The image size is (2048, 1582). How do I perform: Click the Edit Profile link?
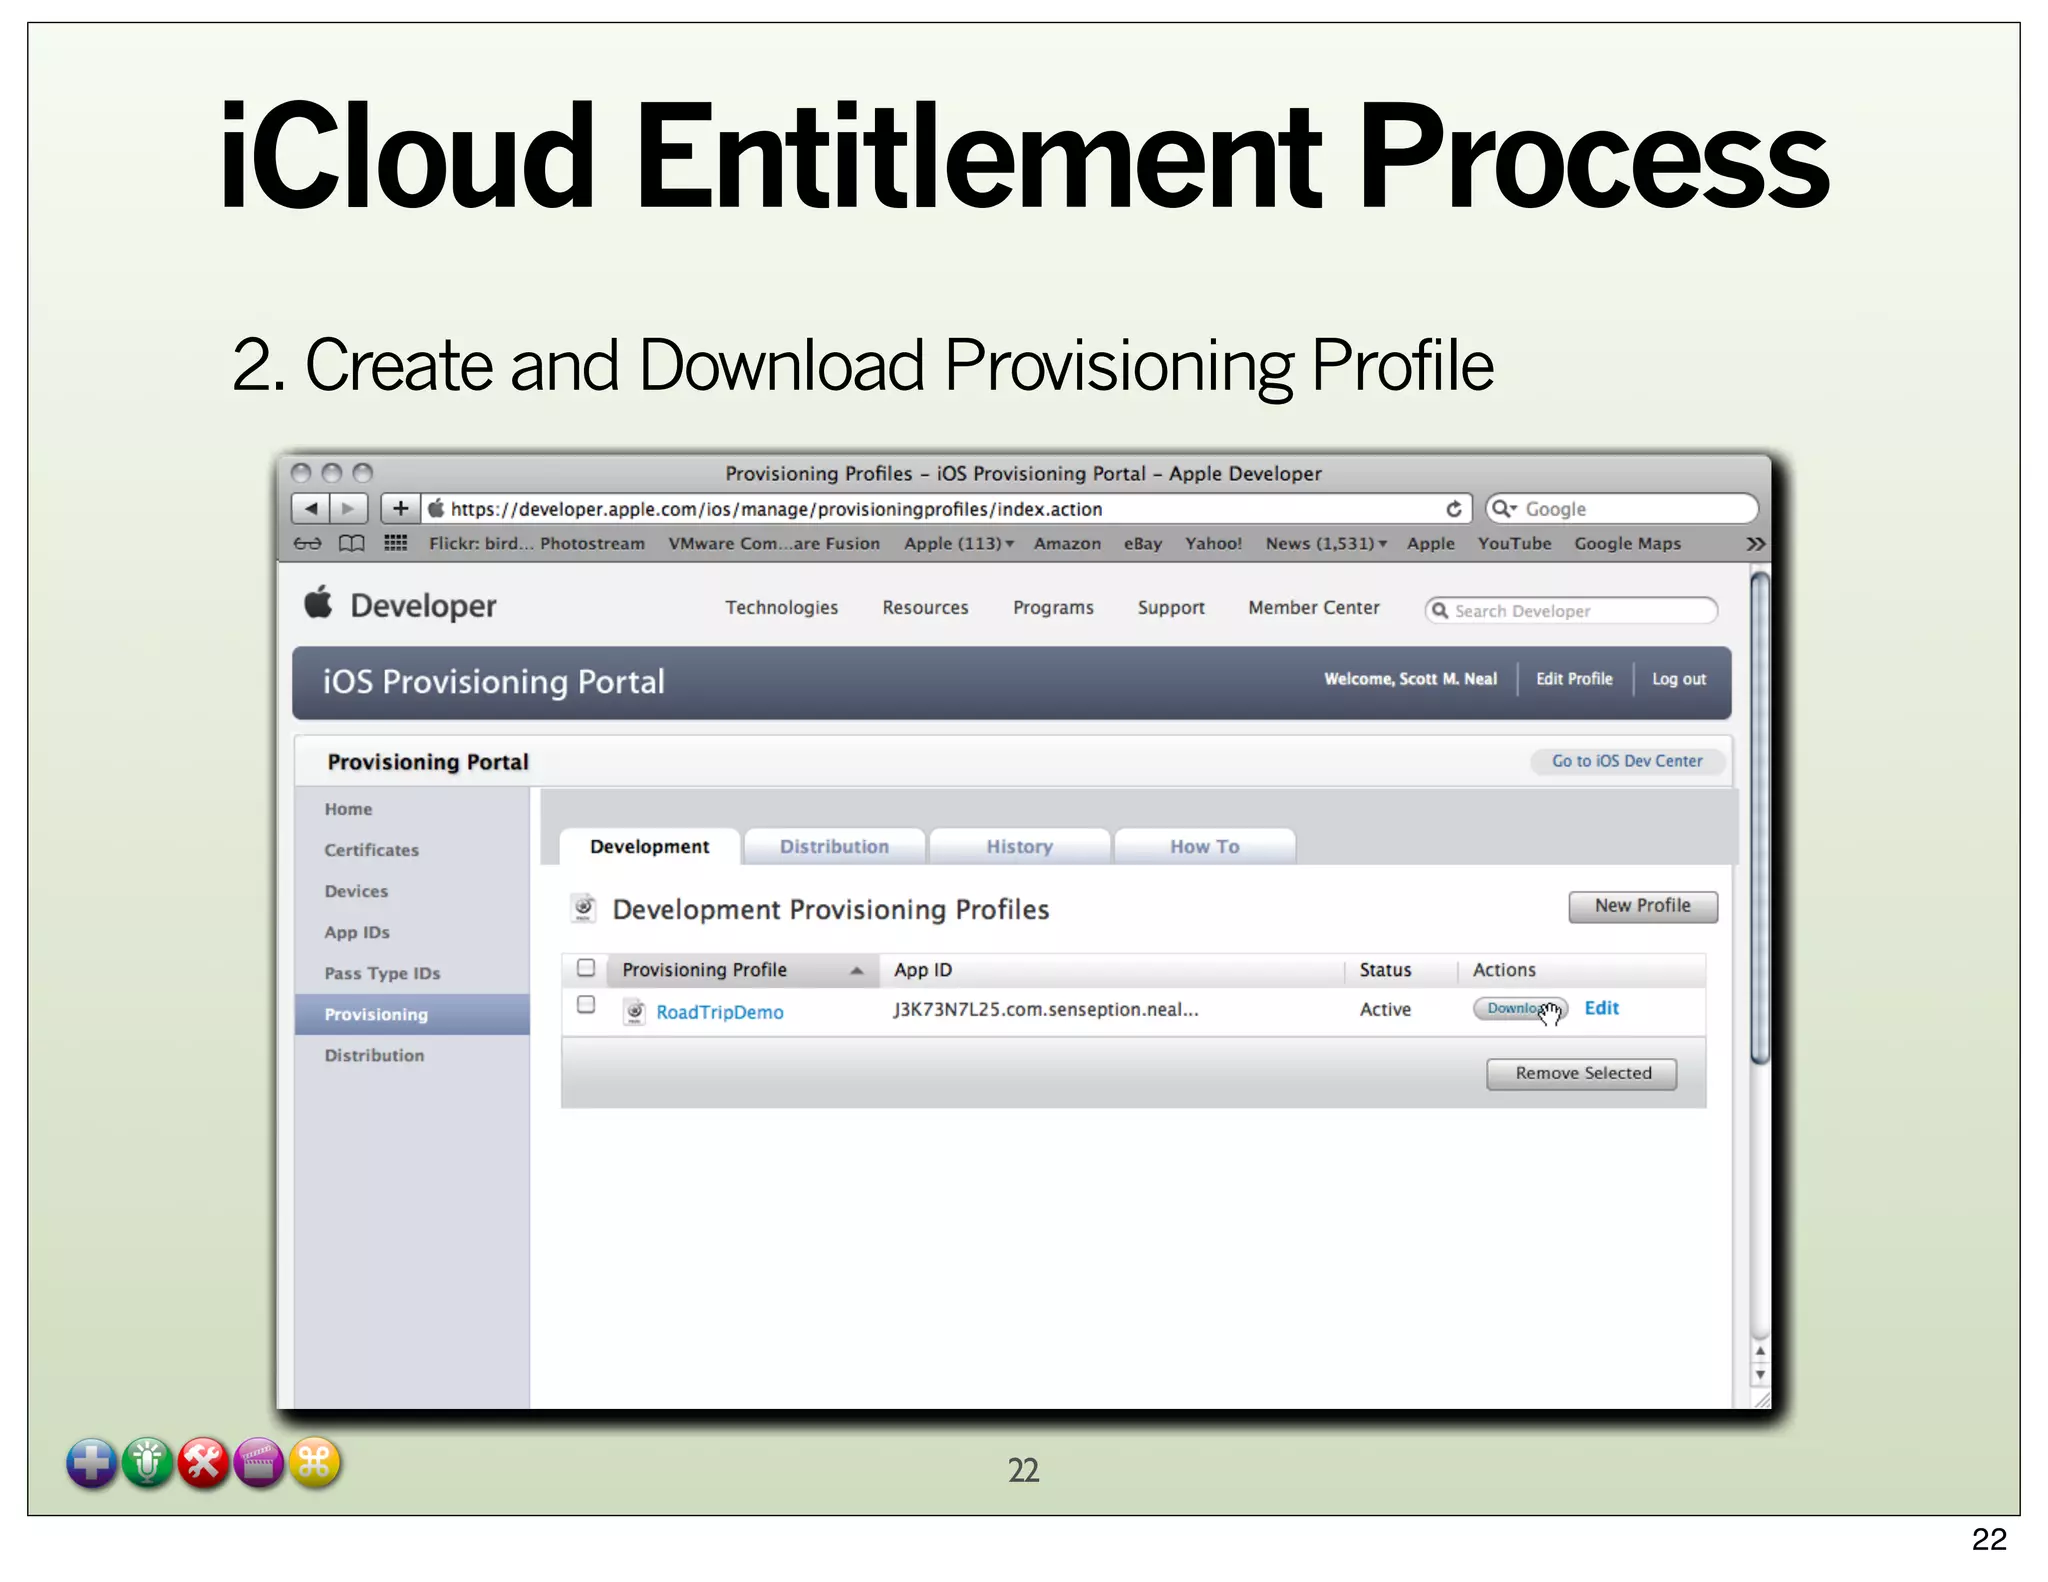(1574, 679)
